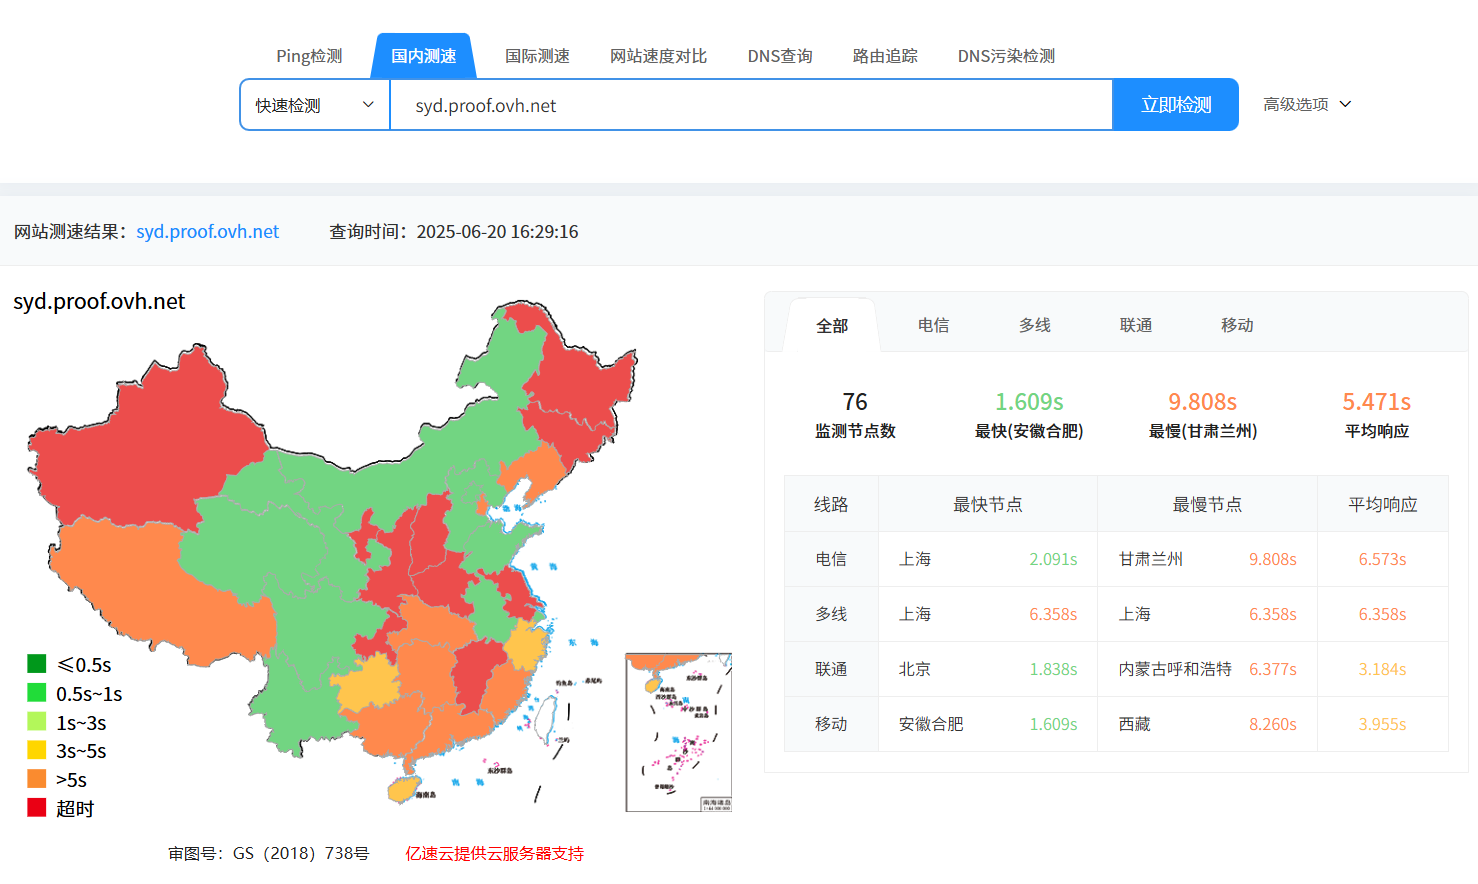This screenshot has height=884, width=1478.
Task: Go to DNS查询 tab
Action: pos(780,56)
